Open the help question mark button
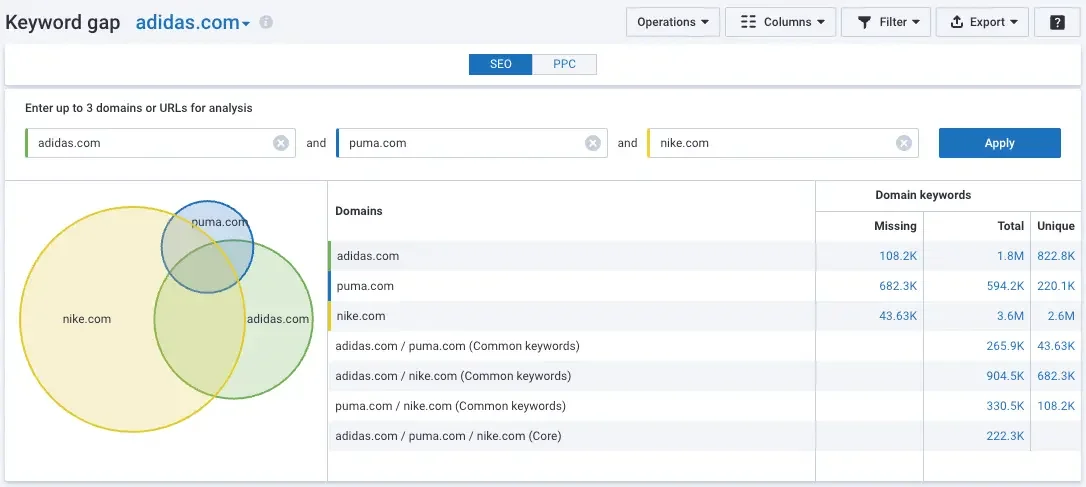Screen dimensions: 1086x487 1057,22
